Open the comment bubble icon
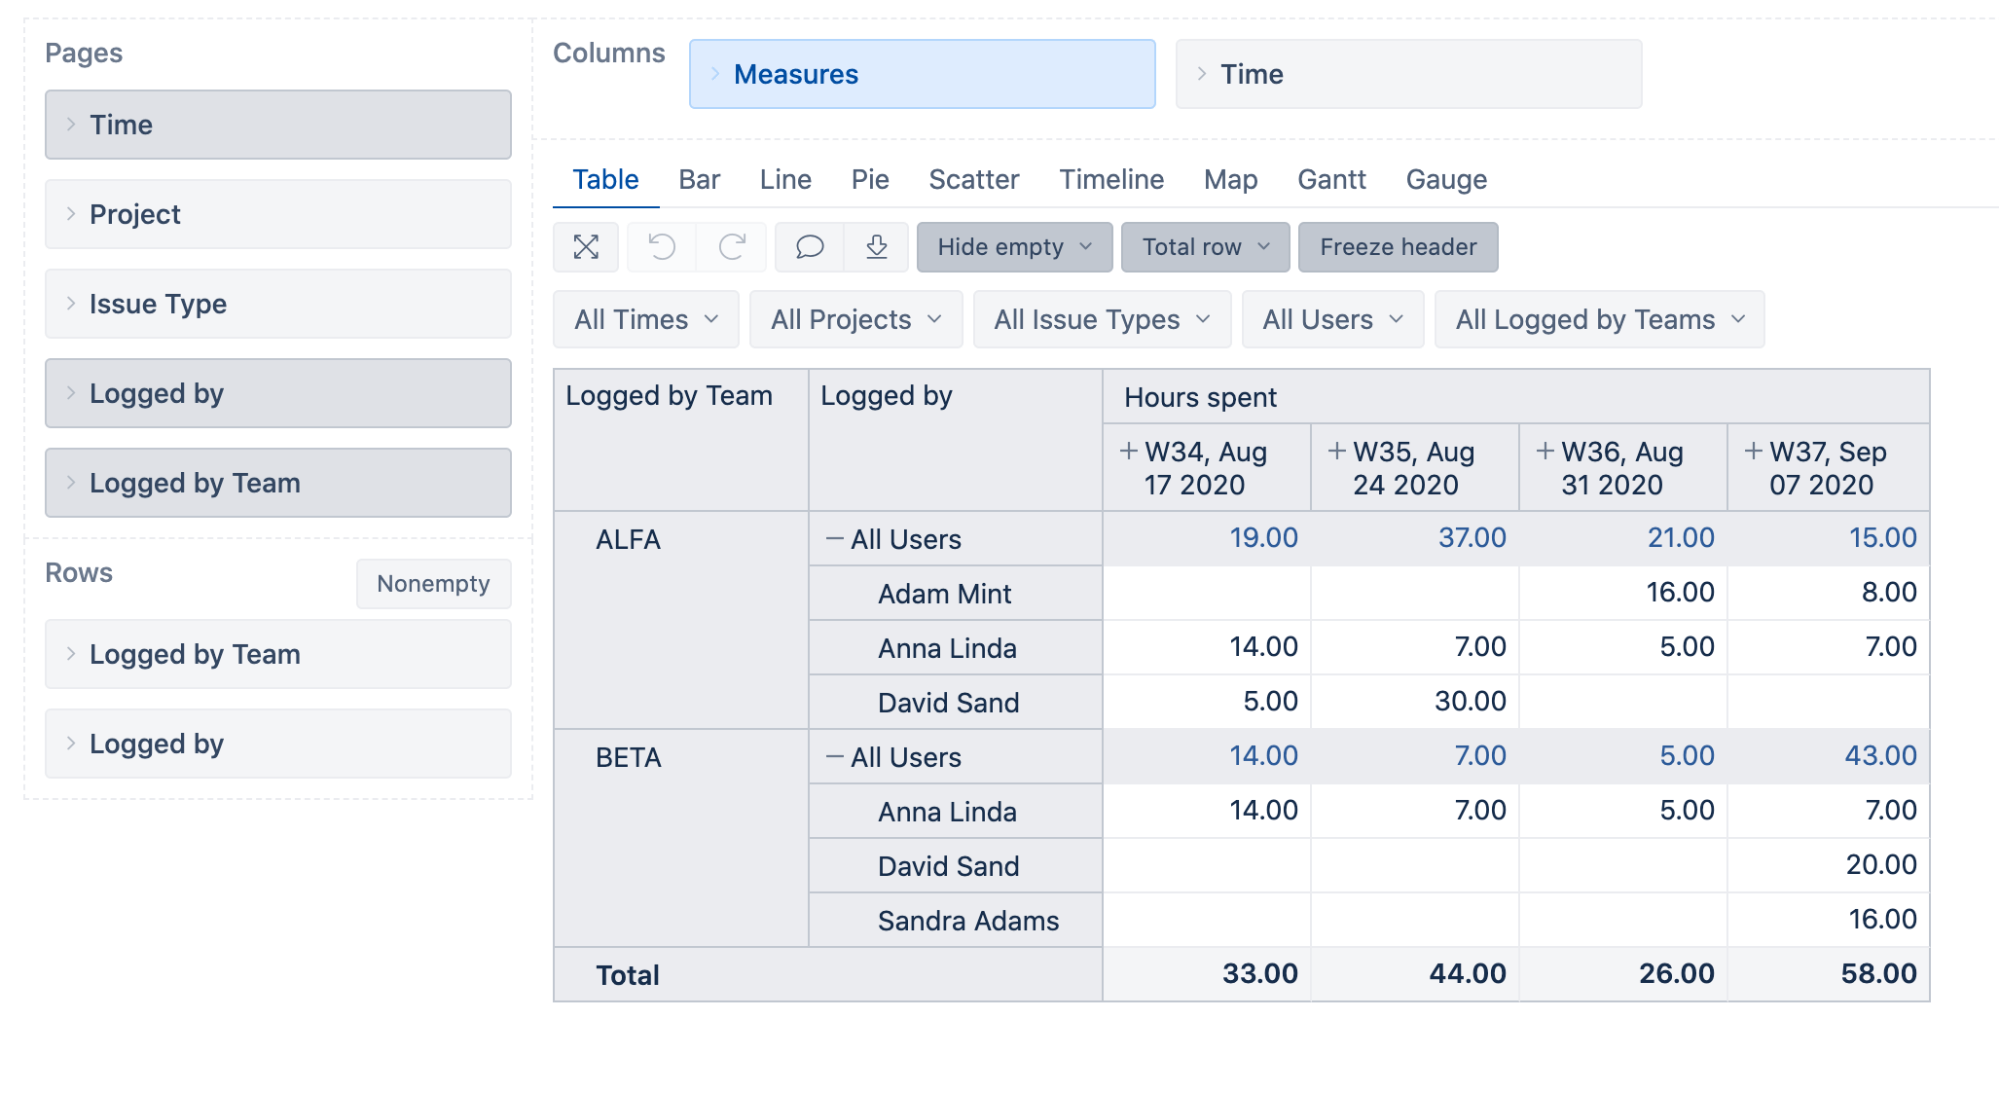Viewport: 1999px width, 1118px height. 809,247
